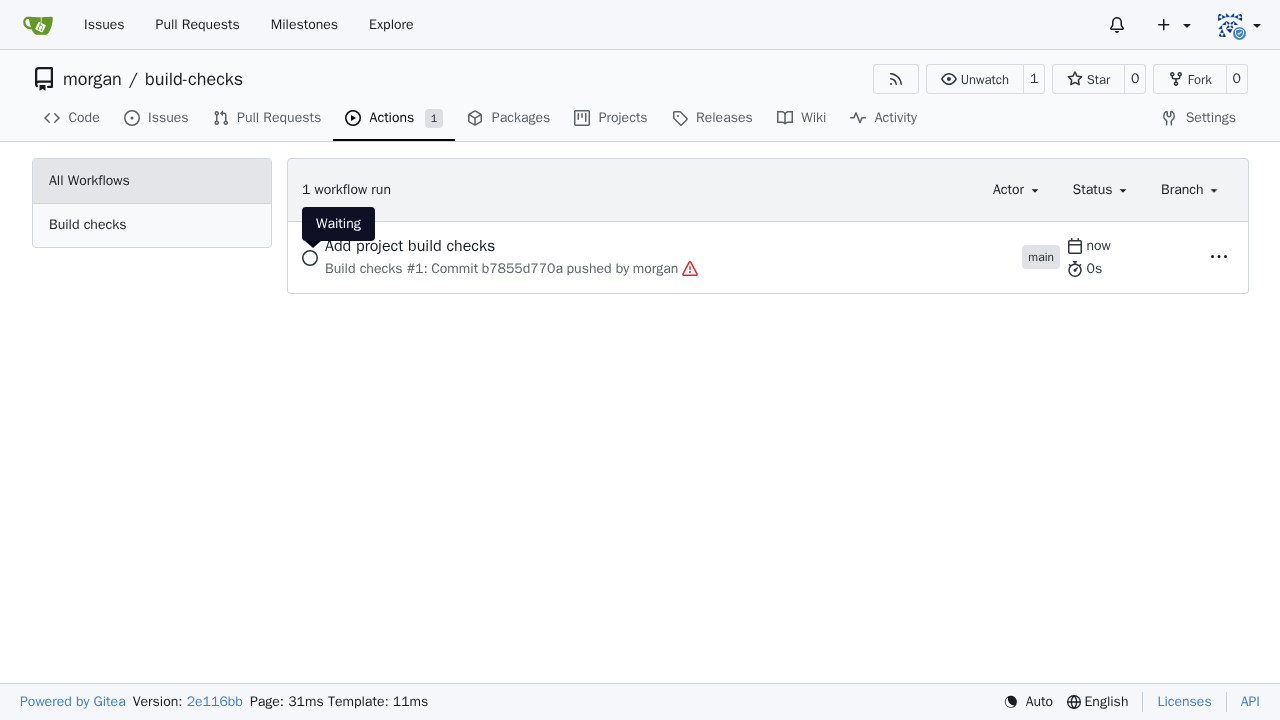Select All Workflows in the sidebar
This screenshot has height=720, width=1280.
click(x=152, y=181)
